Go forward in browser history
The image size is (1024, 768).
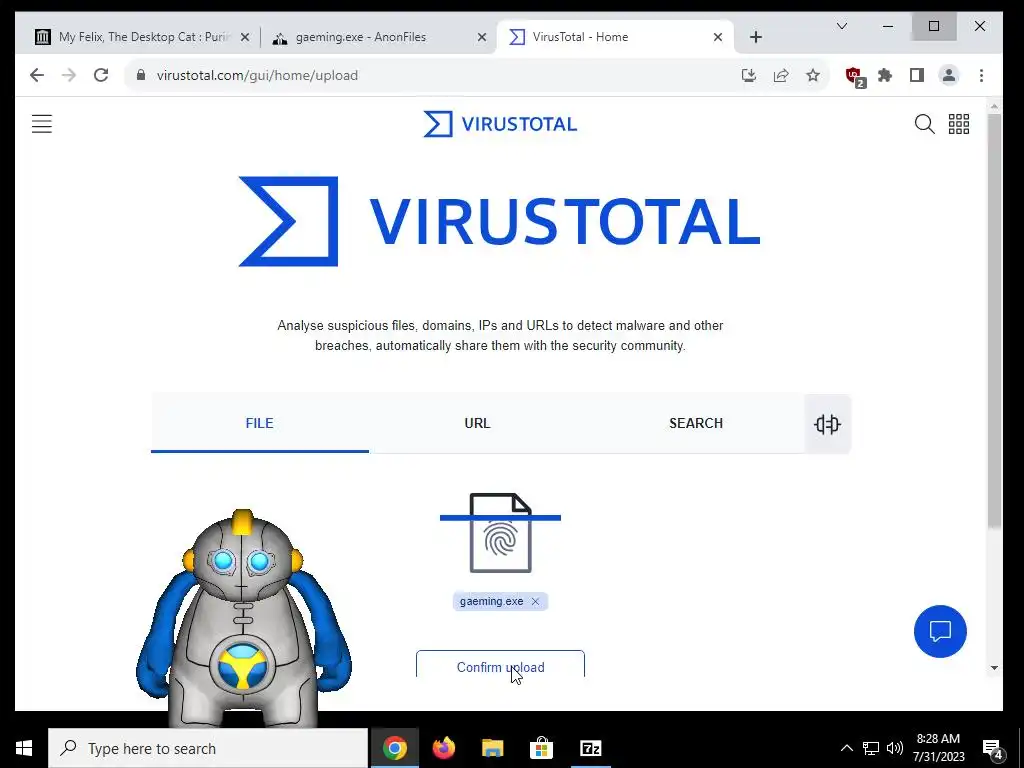tap(69, 75)
